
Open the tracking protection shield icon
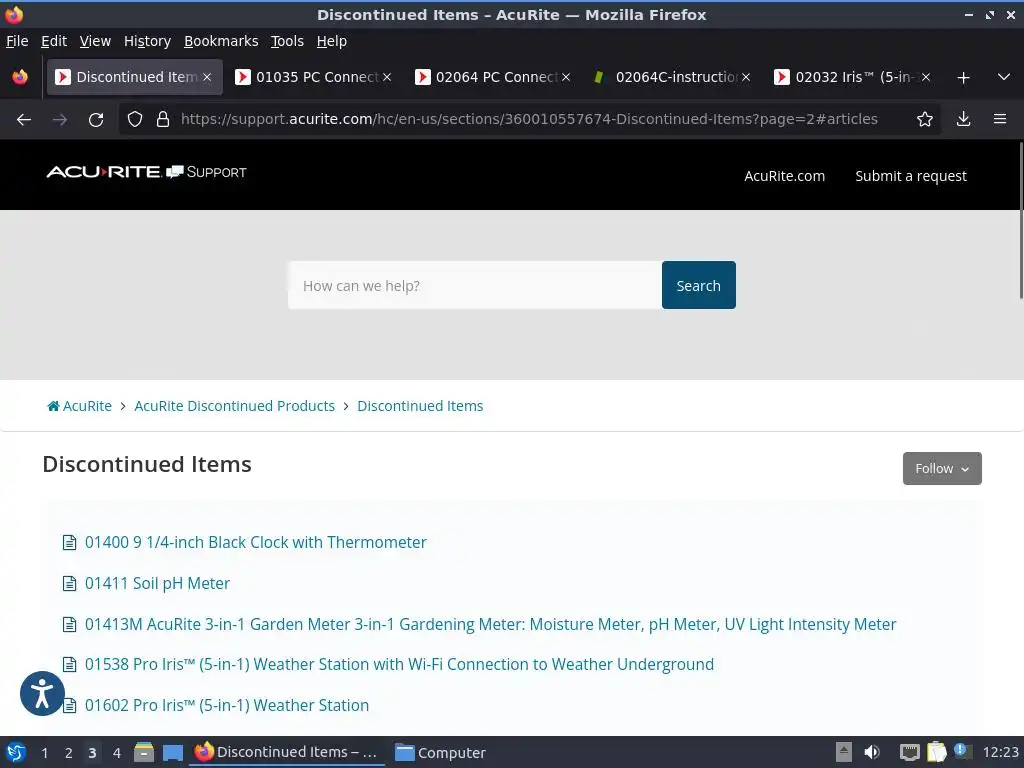[135, 120]
